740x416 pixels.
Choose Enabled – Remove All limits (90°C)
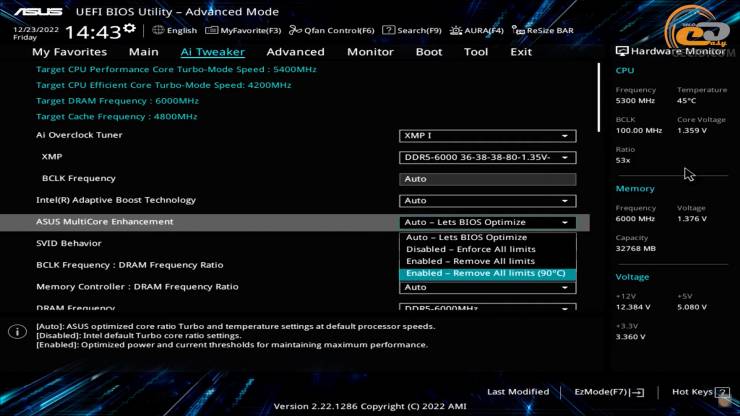(488, 273)
